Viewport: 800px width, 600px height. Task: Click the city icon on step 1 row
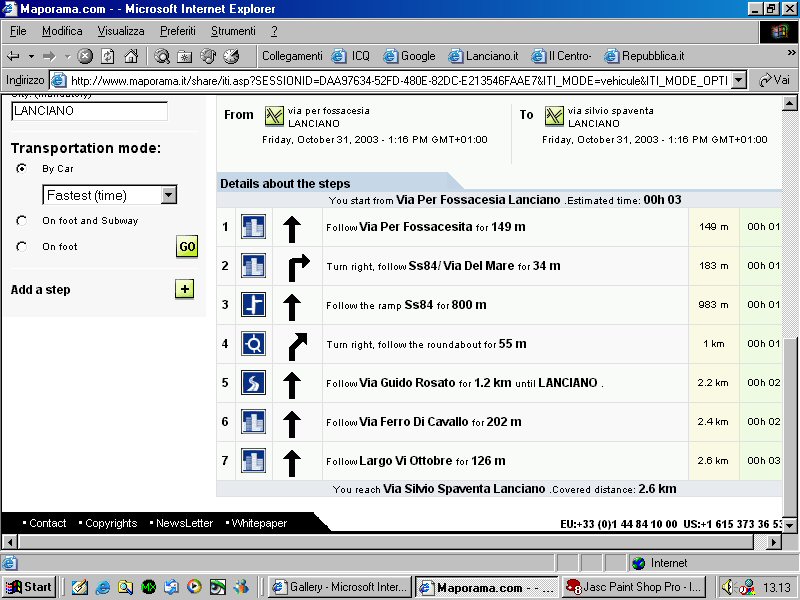(254, 227)
